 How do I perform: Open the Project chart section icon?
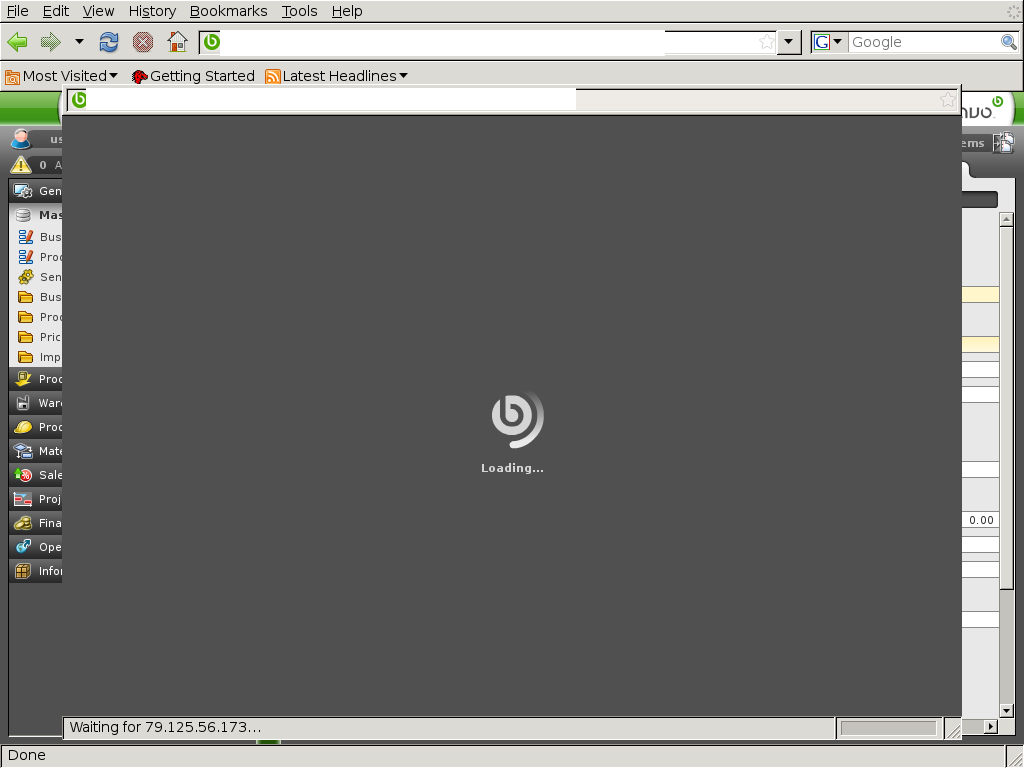click(x=24, y=499)
